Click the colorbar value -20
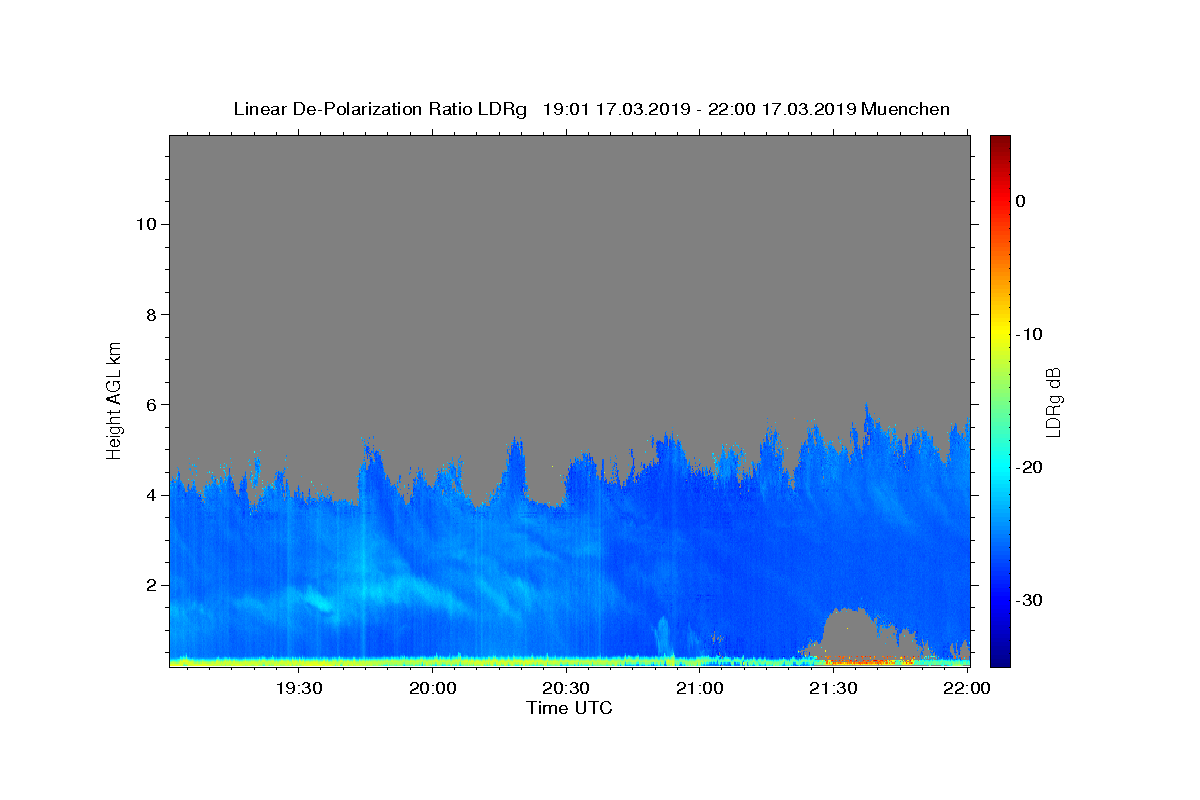This screenshot has width=1200, height=800. click(1028, 467)
